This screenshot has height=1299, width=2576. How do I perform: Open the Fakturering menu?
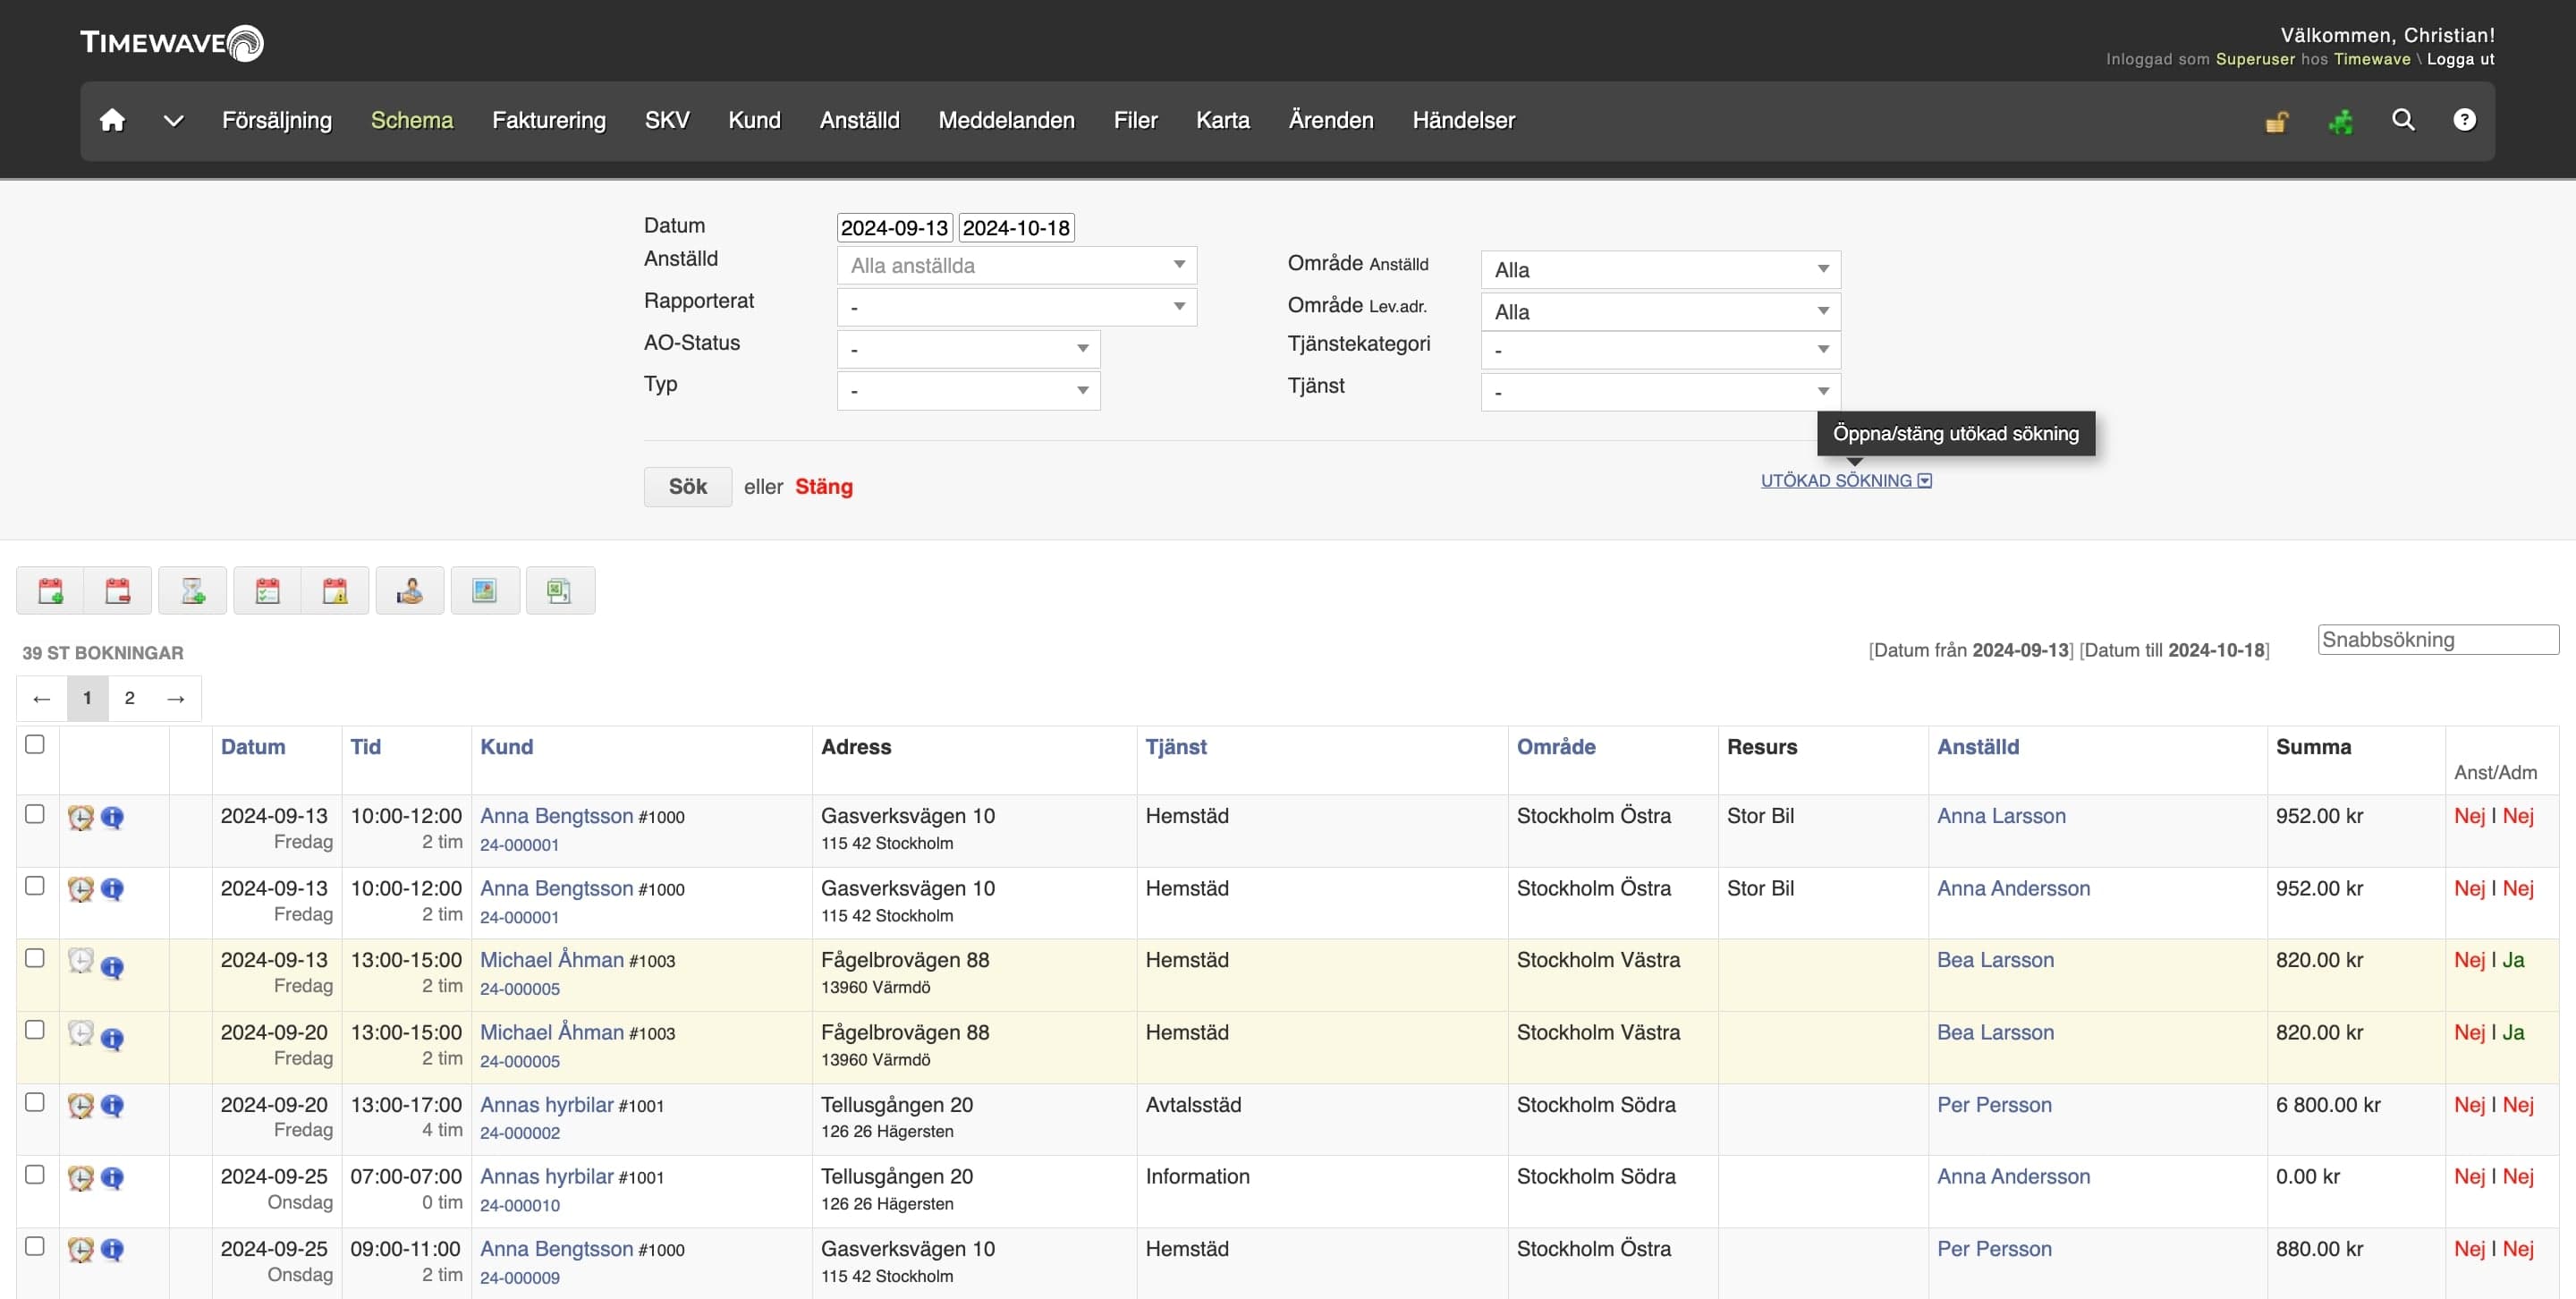tap(549, 120)
